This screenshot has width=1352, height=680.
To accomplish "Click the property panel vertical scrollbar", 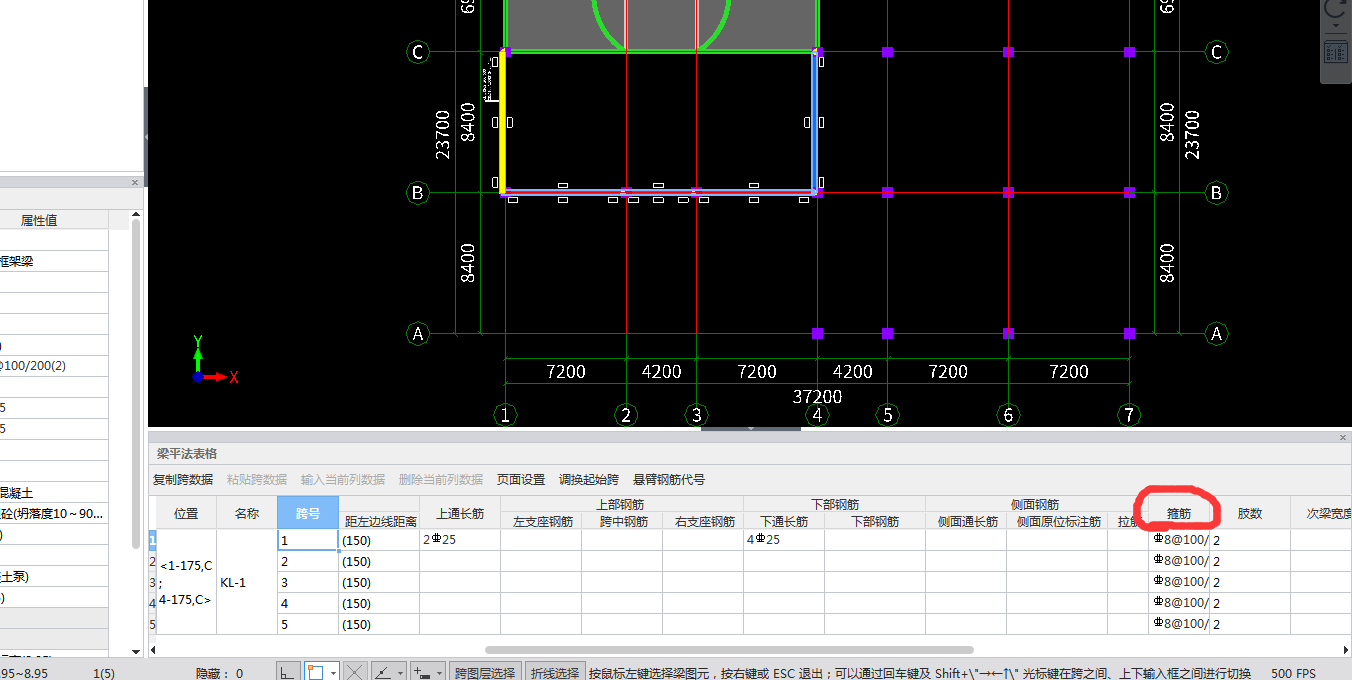I will pyautogui.click(x=136, y=384).
